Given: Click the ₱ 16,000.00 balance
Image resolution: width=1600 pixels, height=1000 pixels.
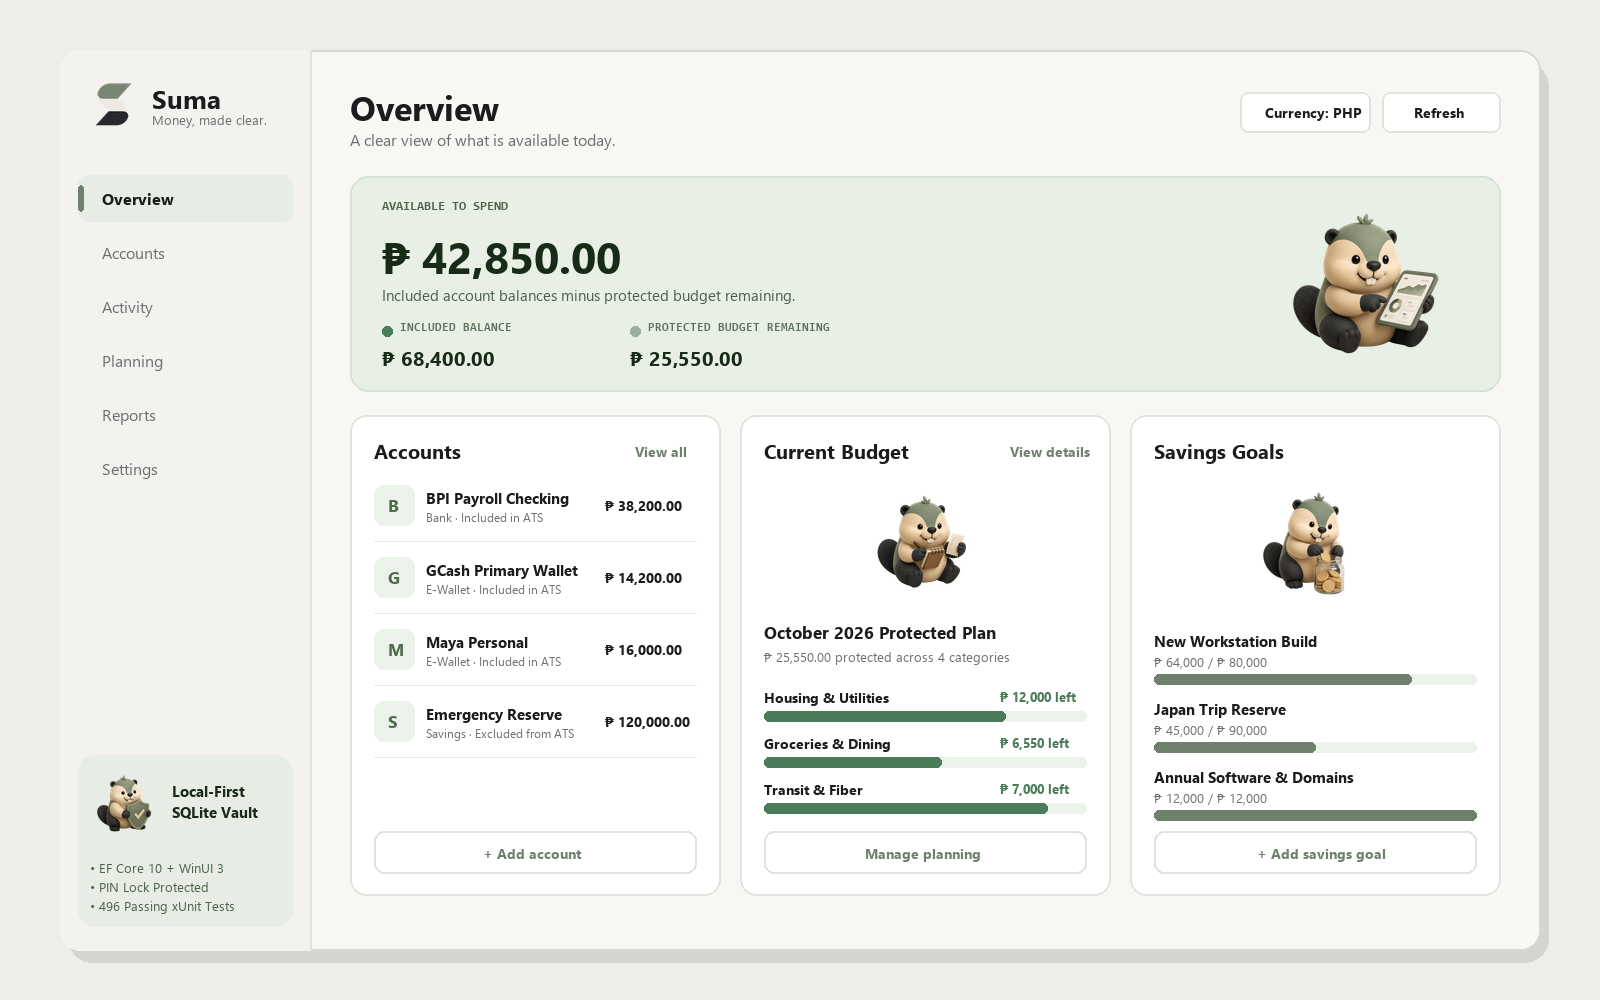Looking at the screenshot, I should (643, 650).
